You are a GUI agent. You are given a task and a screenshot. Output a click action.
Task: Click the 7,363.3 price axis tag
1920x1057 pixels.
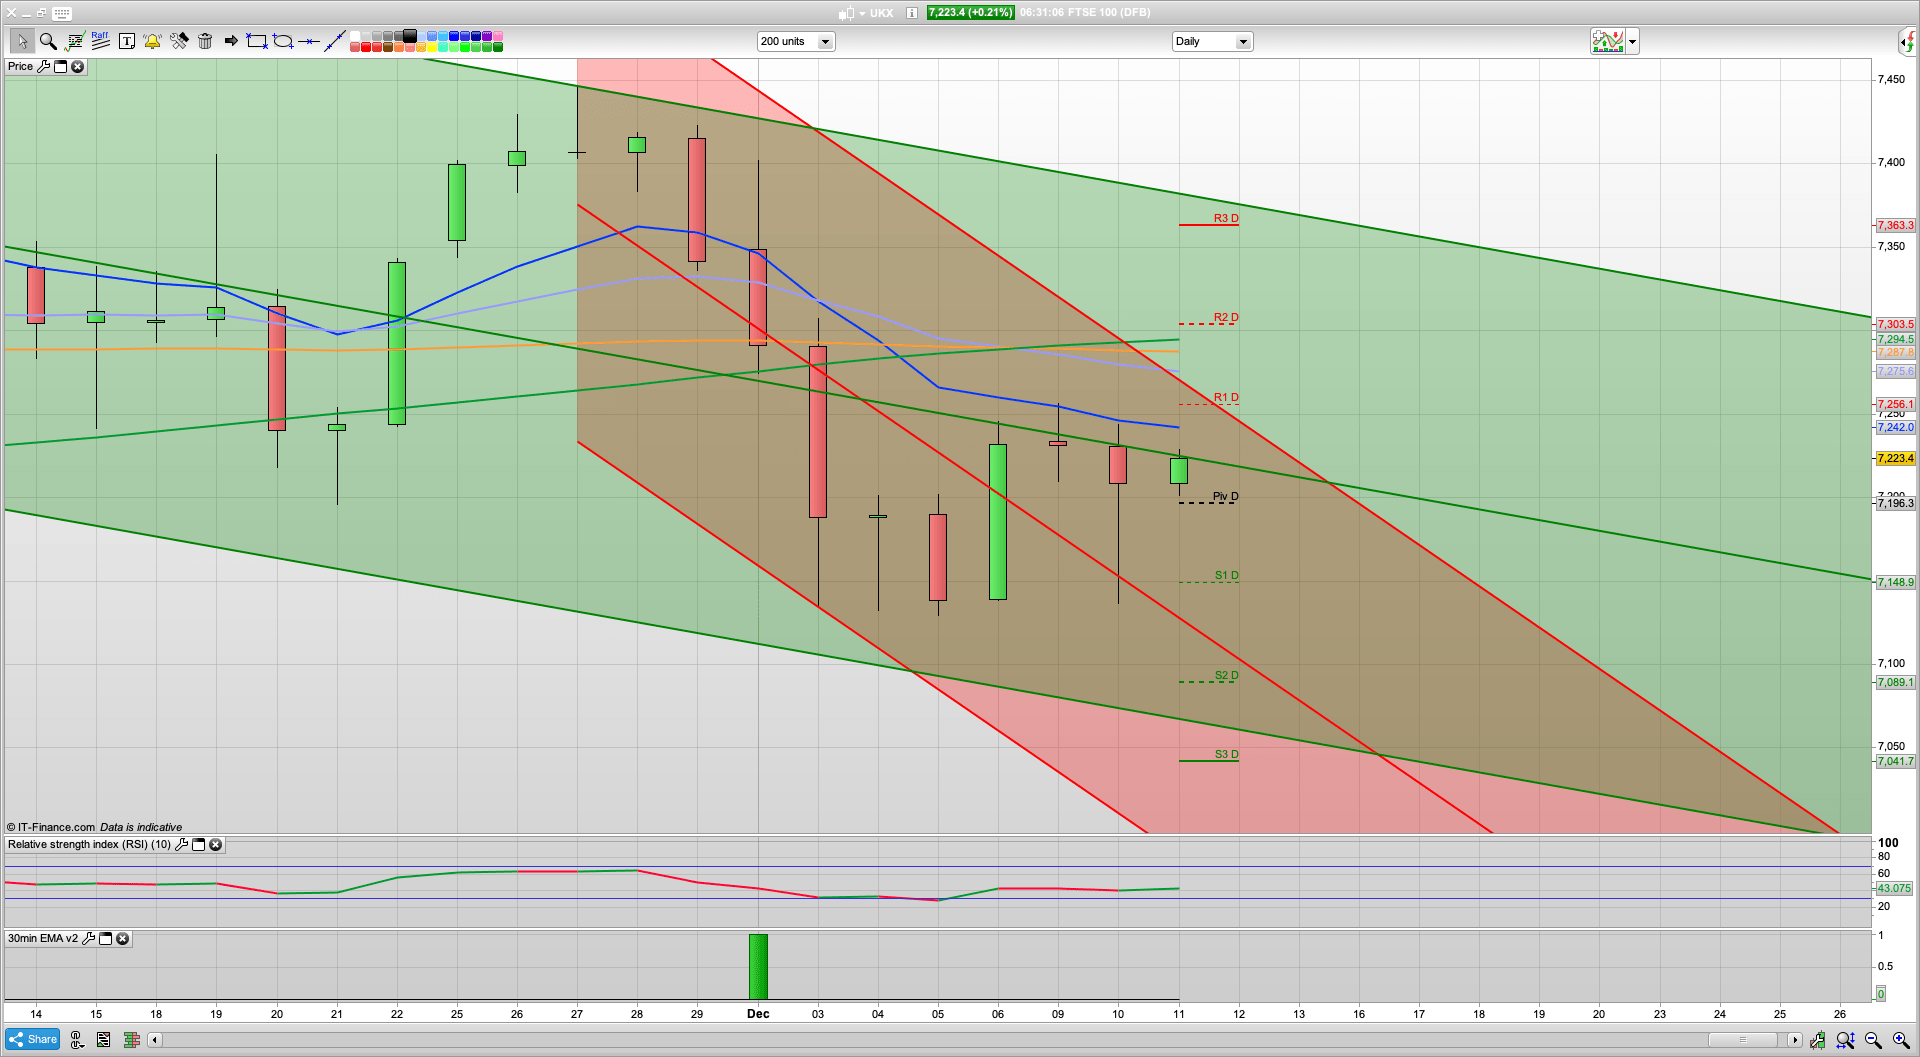click(1896, 225)
